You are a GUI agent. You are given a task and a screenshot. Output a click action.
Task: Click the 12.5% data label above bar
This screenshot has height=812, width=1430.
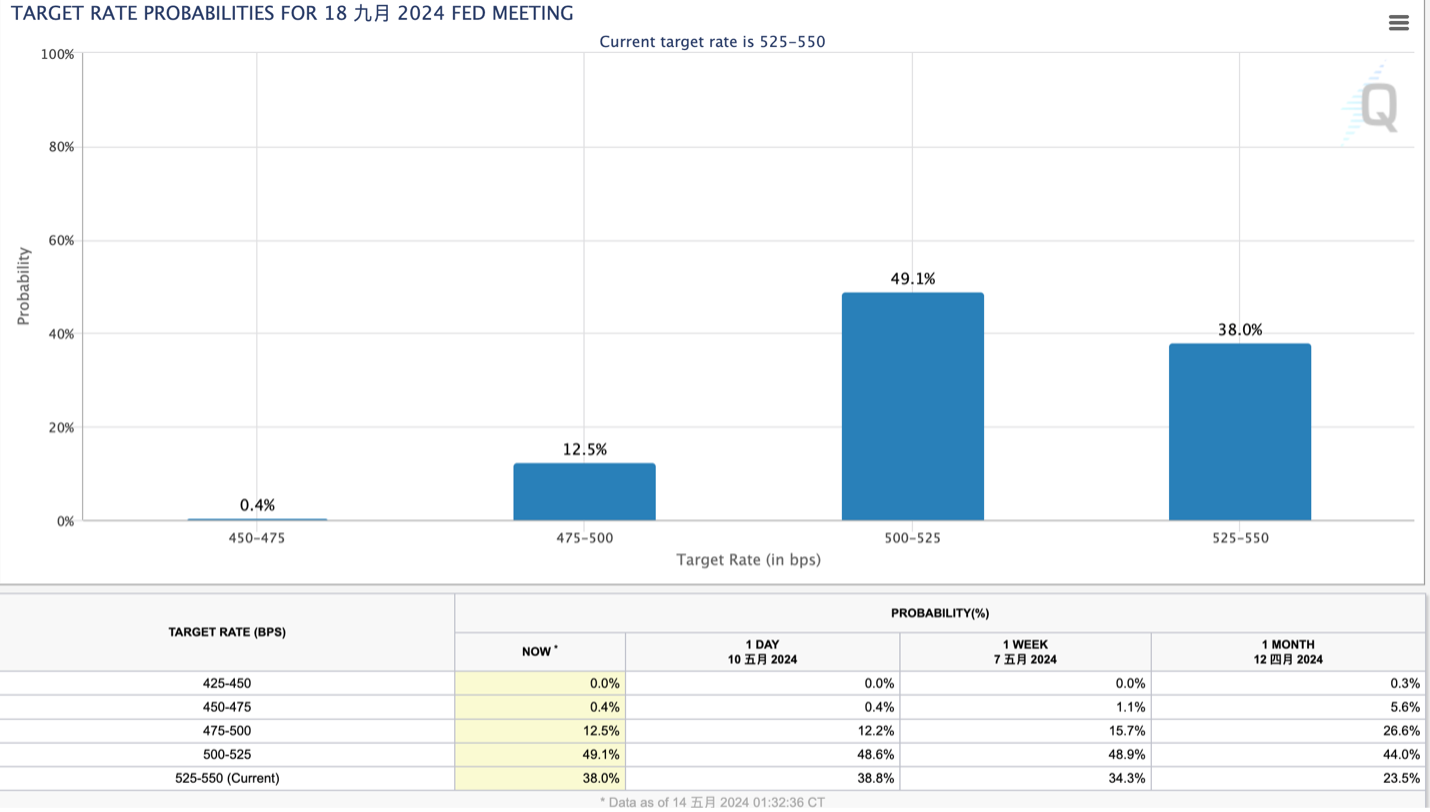tap(584, 450)
